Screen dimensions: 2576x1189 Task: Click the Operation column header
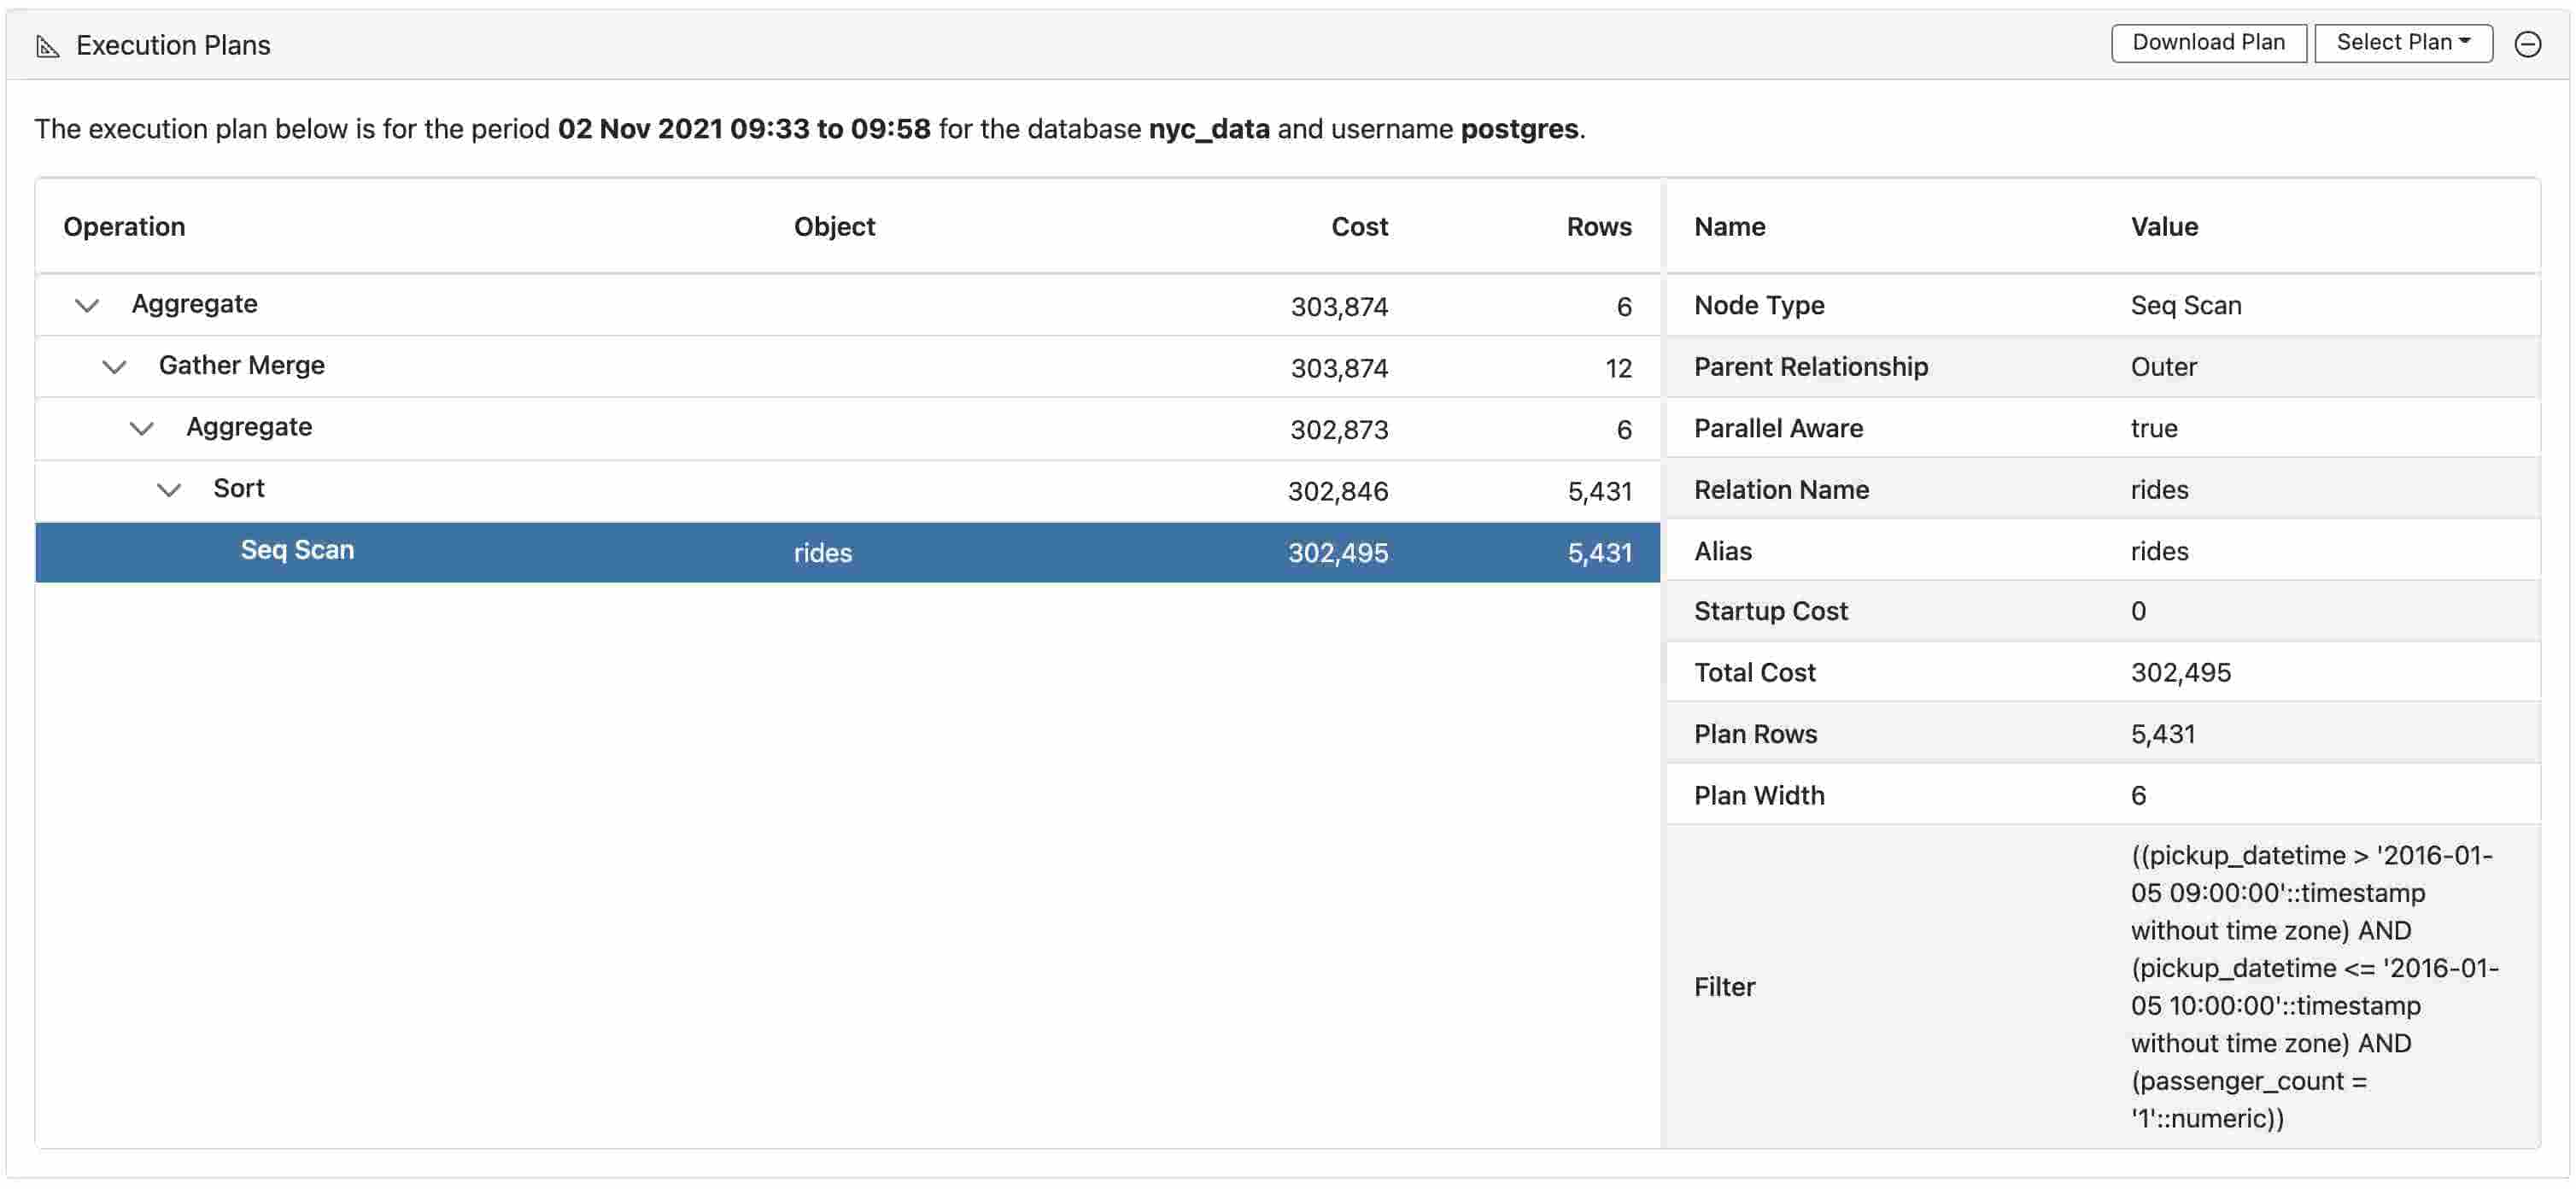click(124, 227)
